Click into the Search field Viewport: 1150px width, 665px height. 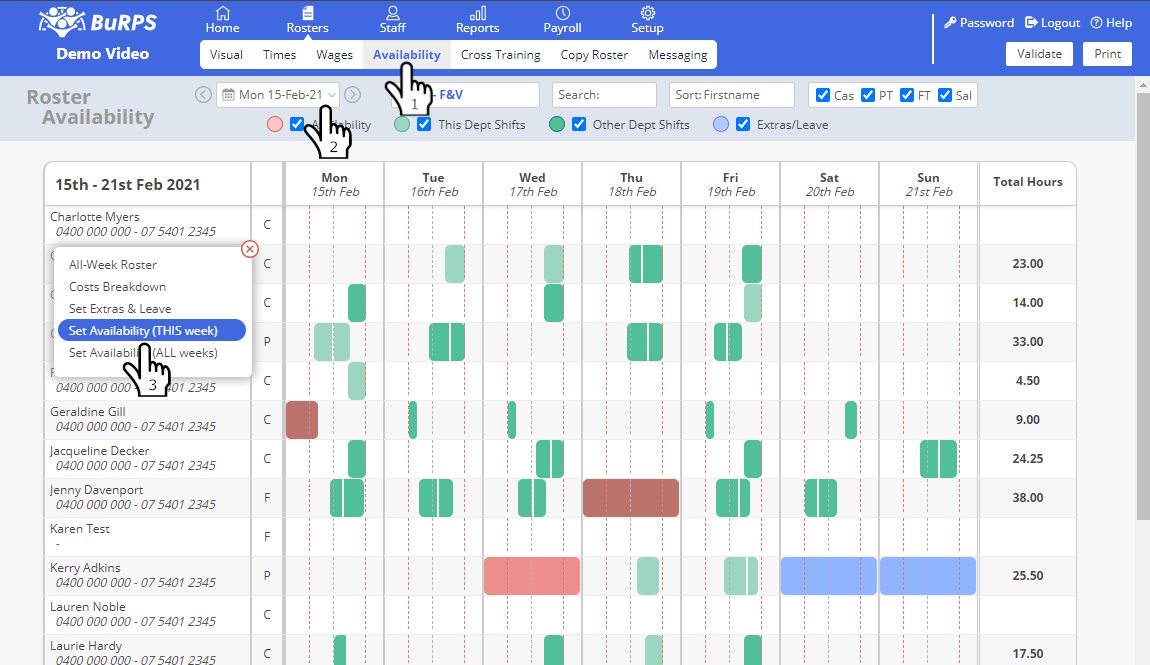point(604,95)
